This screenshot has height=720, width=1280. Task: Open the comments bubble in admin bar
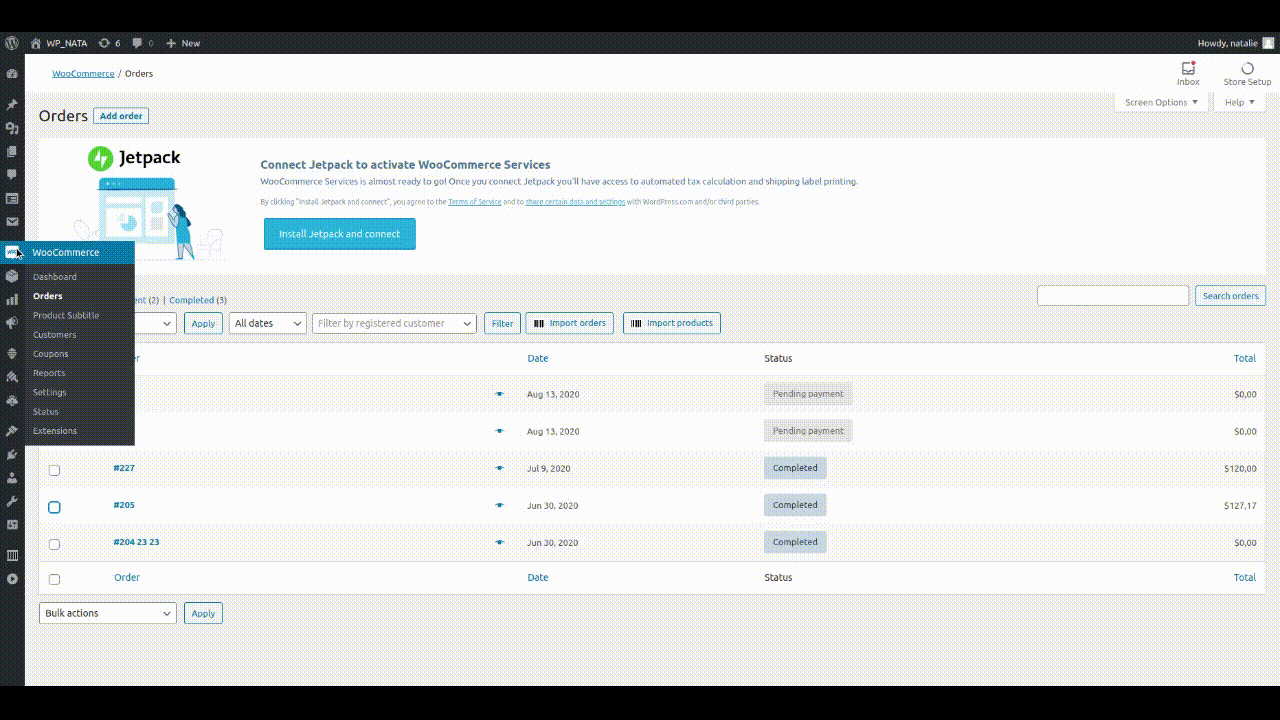[x=137, y=43]
